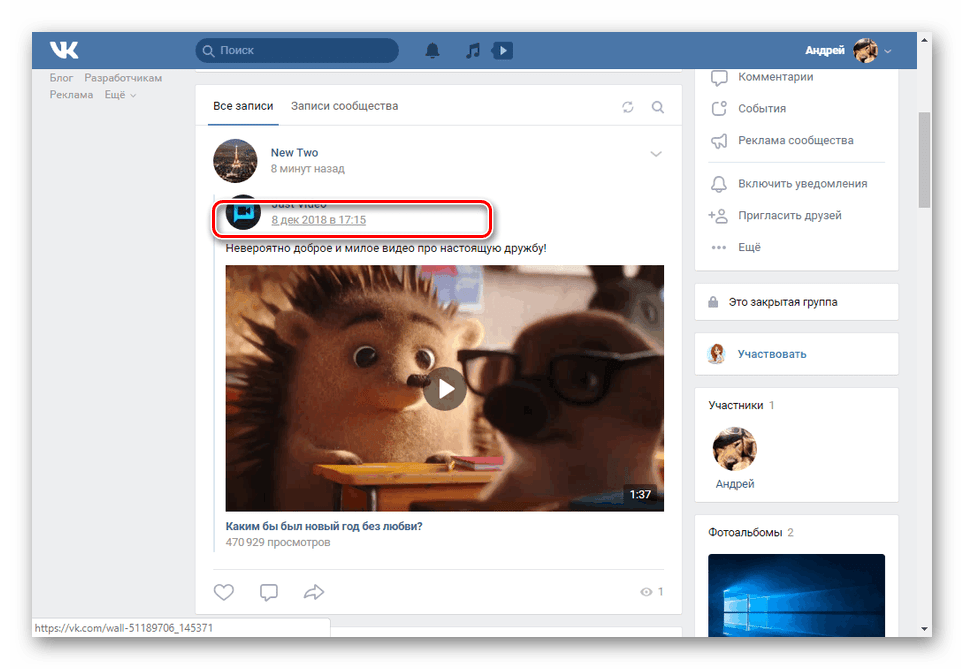Click the add-person icon for Пригласить друзей

(x=717, y=216)
